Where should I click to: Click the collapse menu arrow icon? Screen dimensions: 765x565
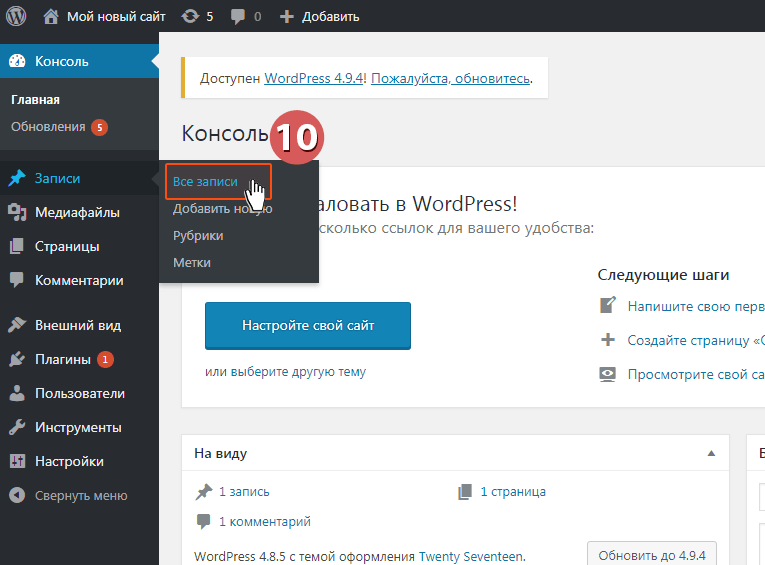(17, 495)
